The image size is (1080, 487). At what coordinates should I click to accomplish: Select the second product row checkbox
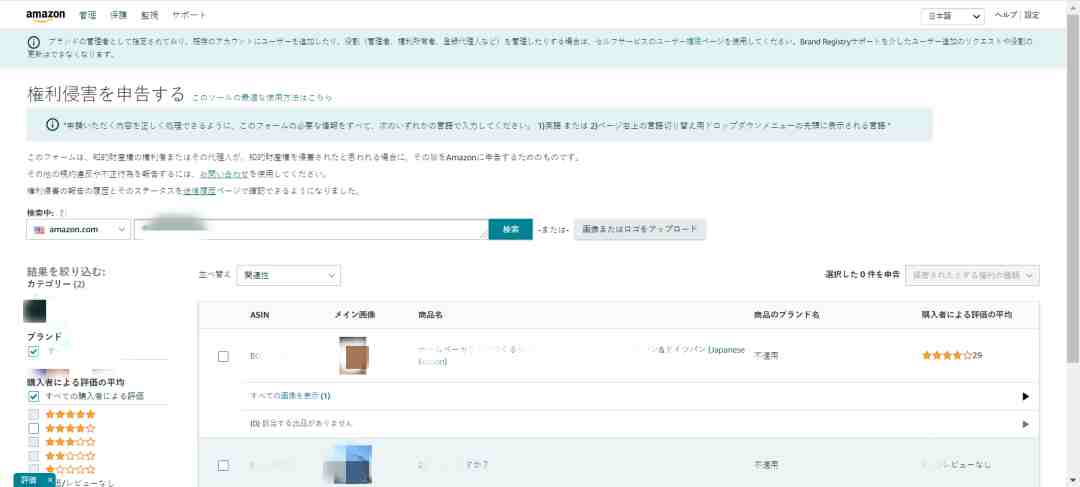click(223, 465)
